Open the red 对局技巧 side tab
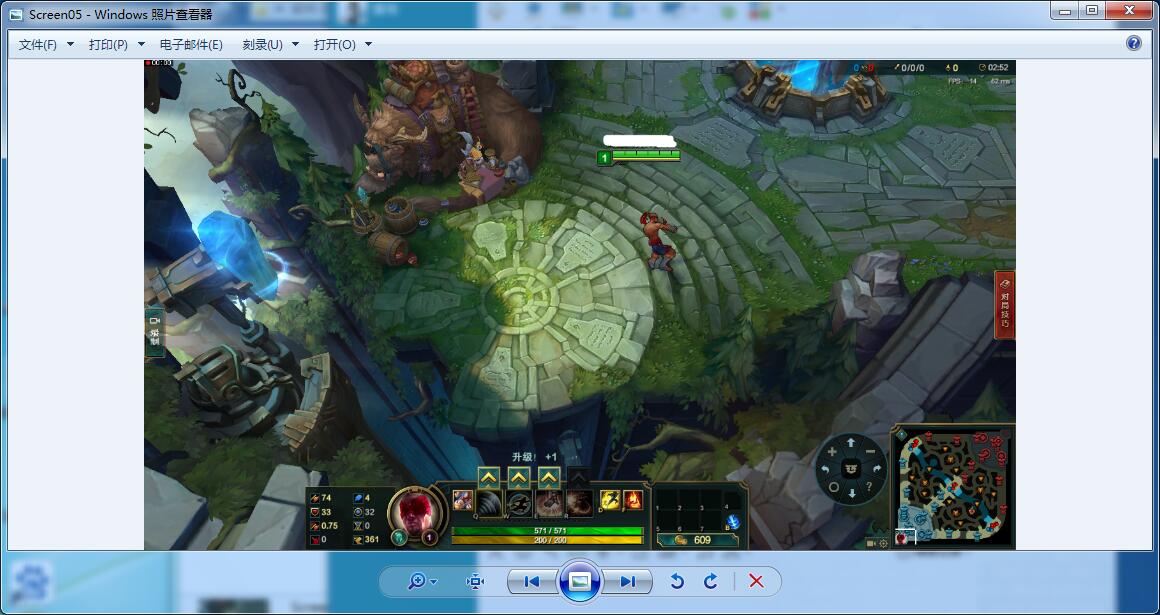Image resolution: width=1160 pixels, height=615 pixels. point(1005,305)
